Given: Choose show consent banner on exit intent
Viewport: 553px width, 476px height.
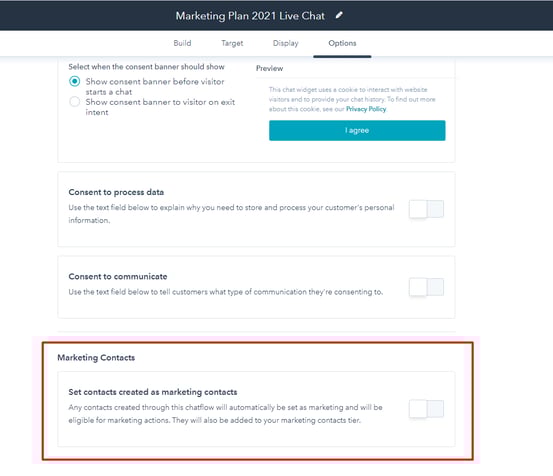Looking at the screenshot, I should pyautogui.click(x=74, y=102).
